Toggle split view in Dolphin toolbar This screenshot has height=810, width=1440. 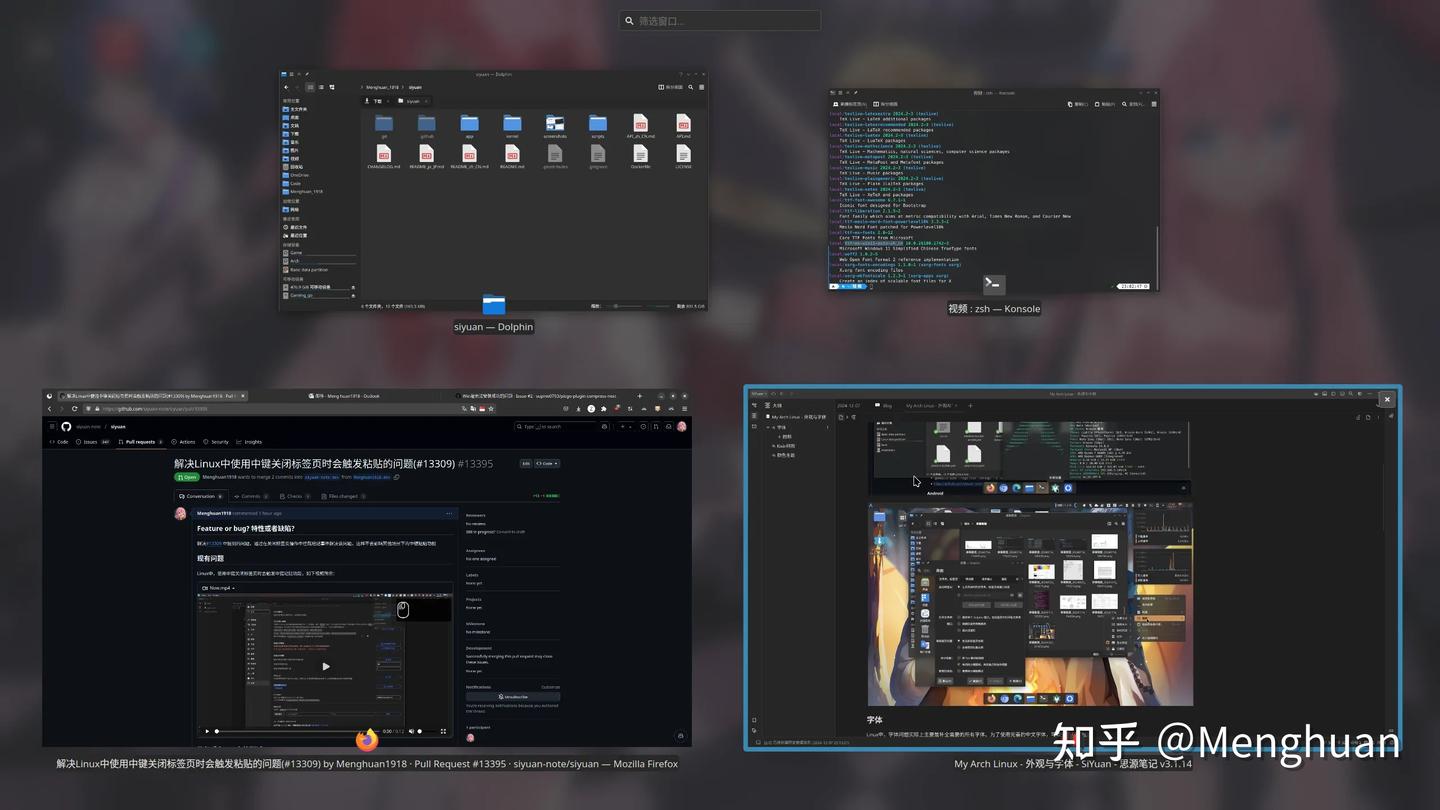pyautogui.click(x=661, y=87)
